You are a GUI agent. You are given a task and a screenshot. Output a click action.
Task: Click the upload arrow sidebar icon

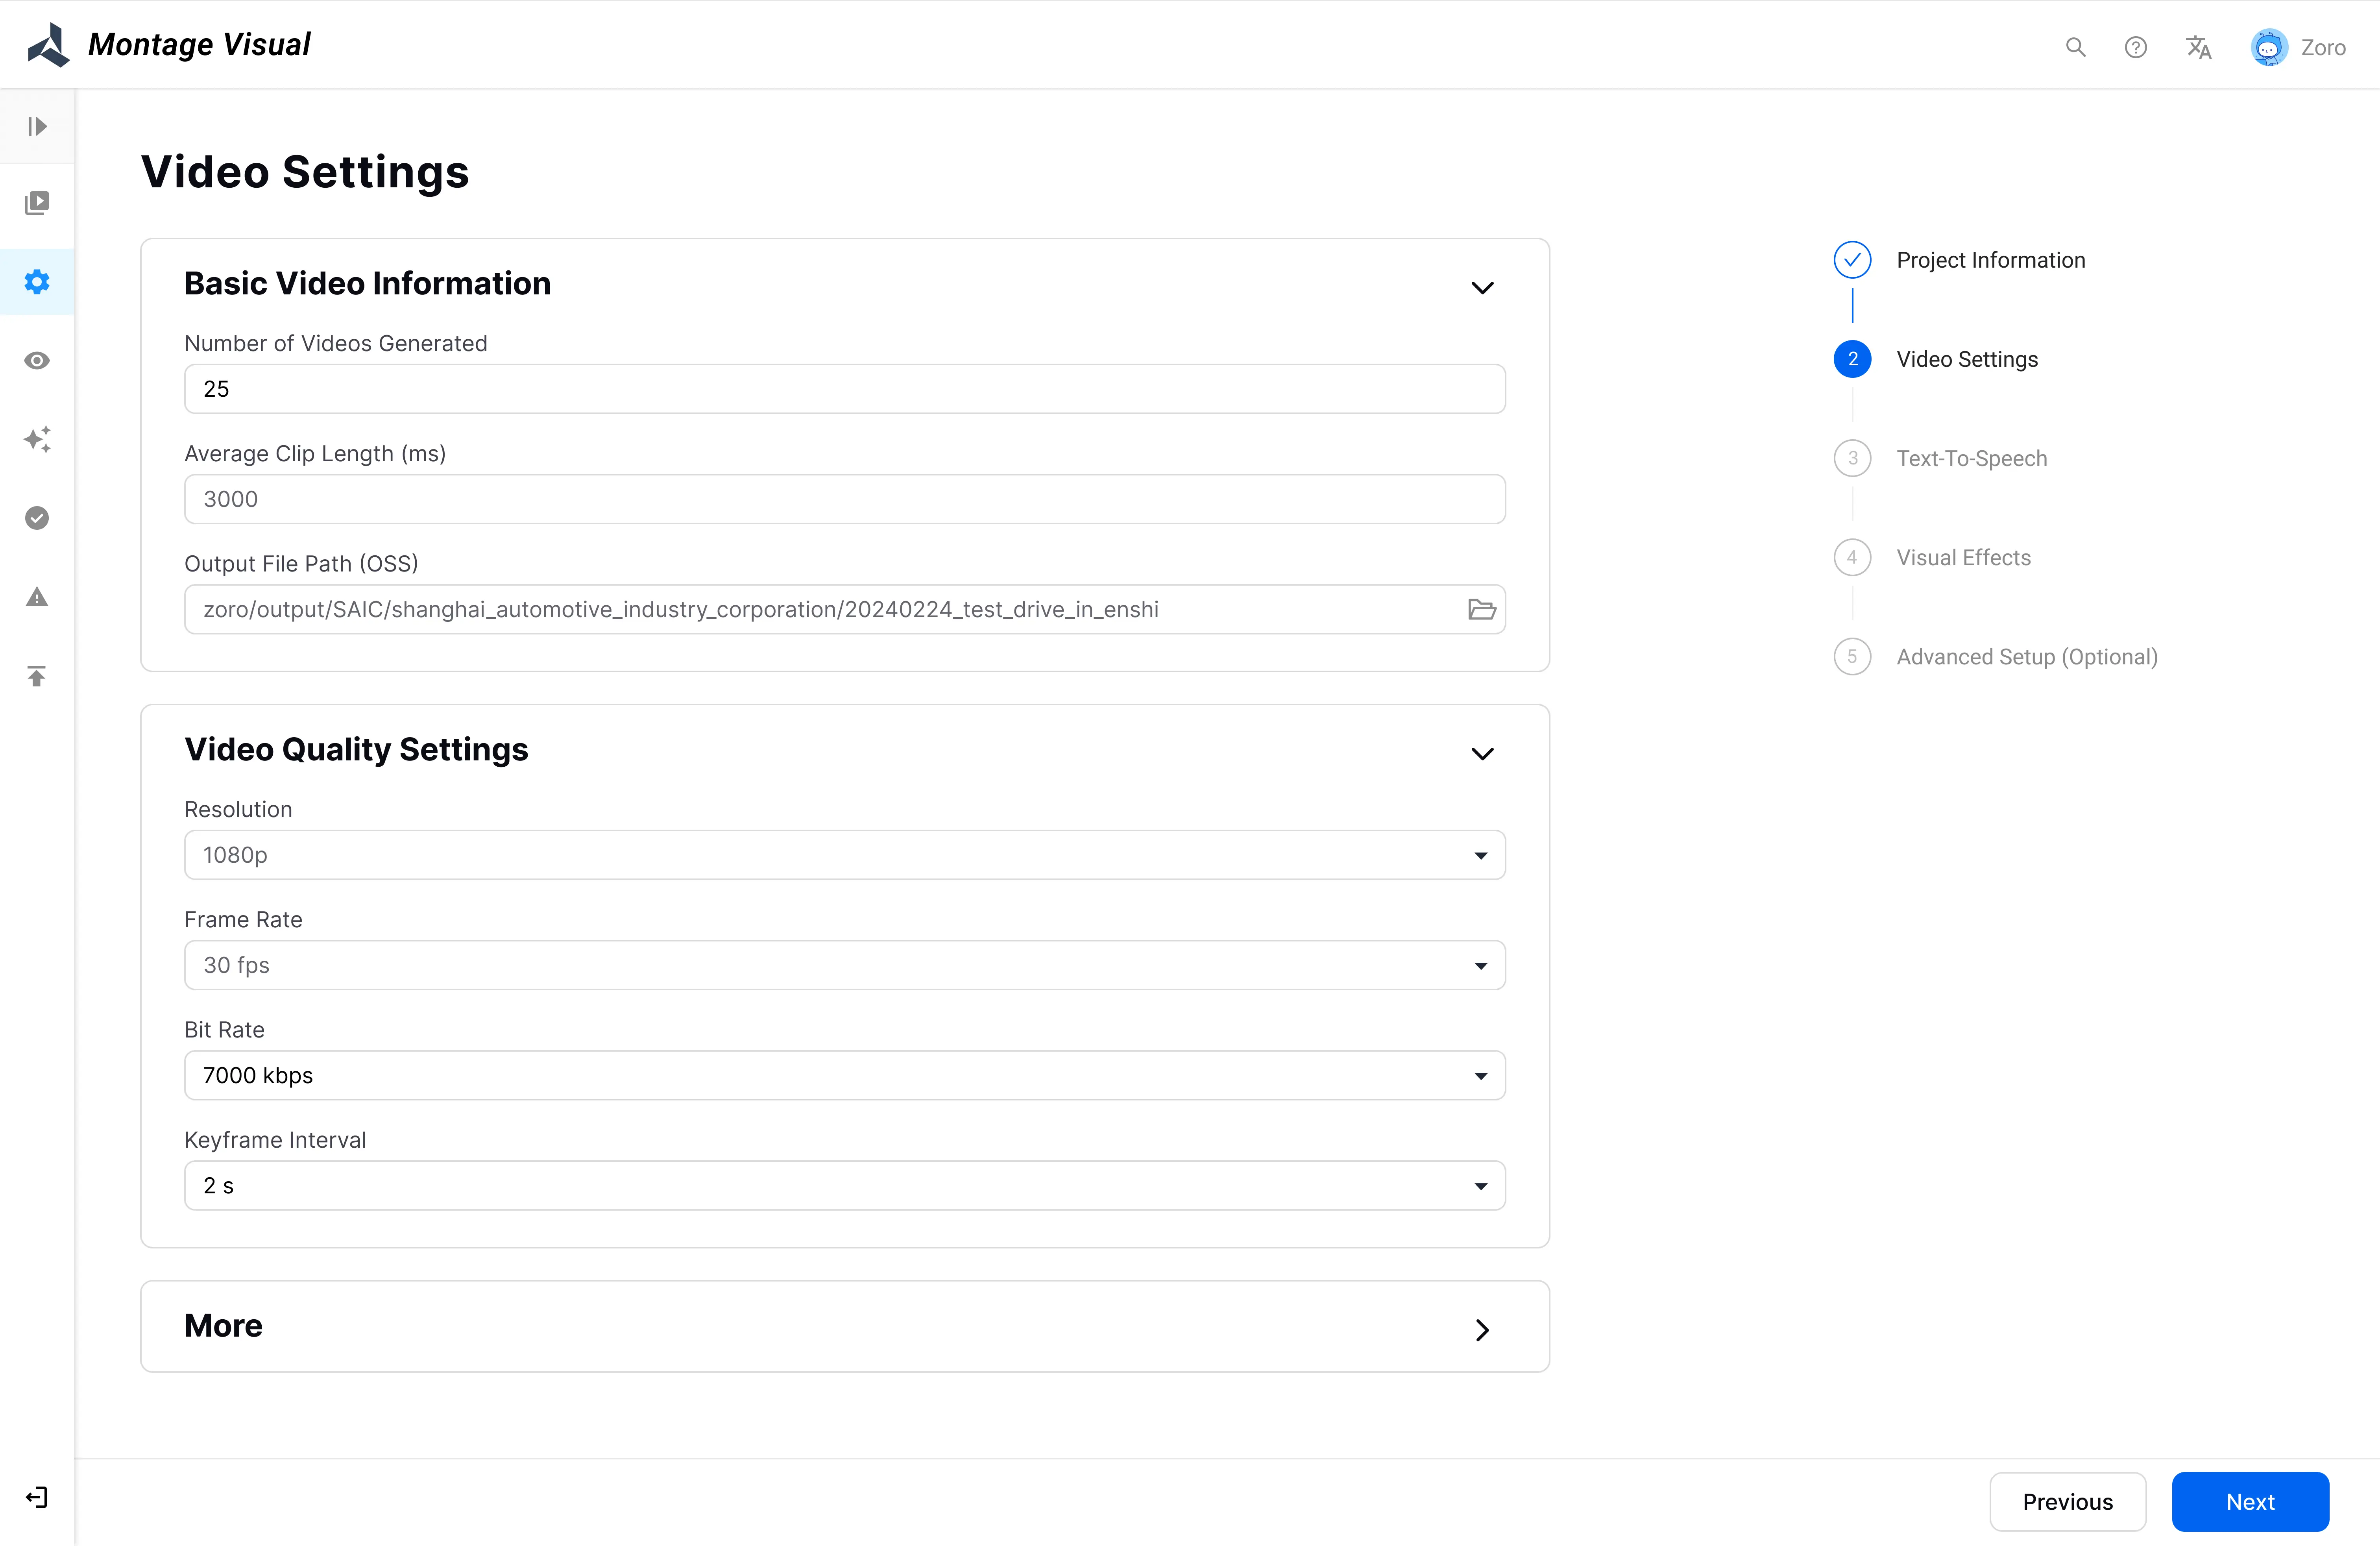point(37,676)
